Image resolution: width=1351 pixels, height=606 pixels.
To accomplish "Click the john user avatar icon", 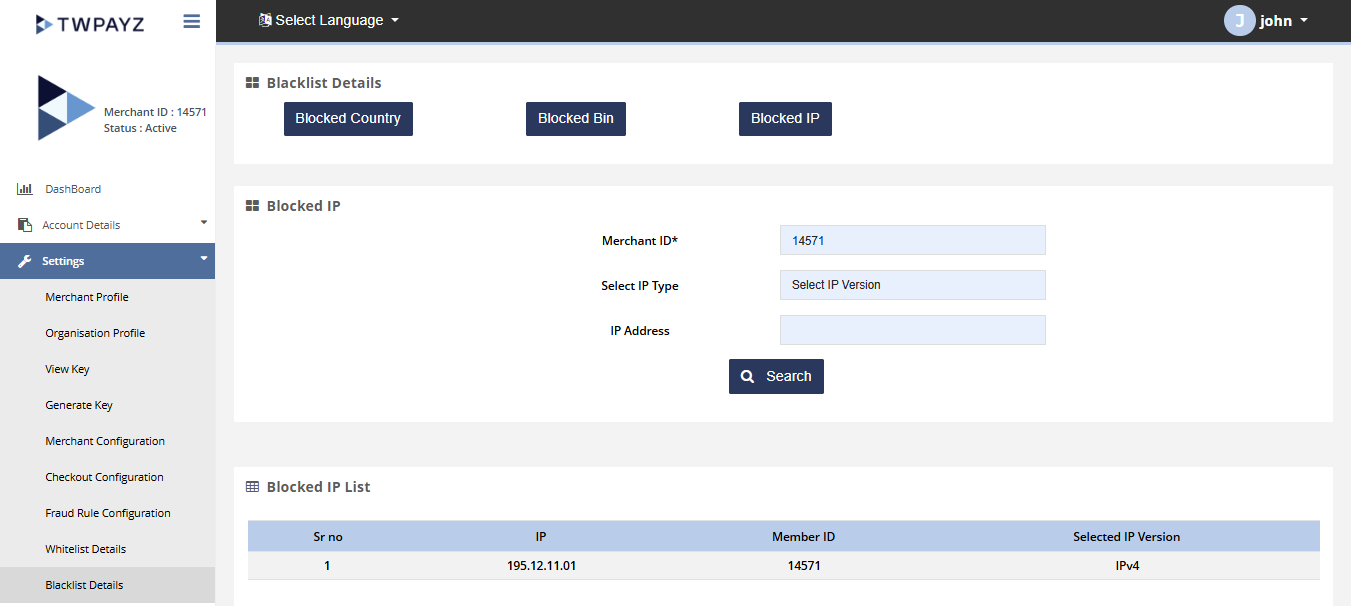I will (x=1239, y=21).
